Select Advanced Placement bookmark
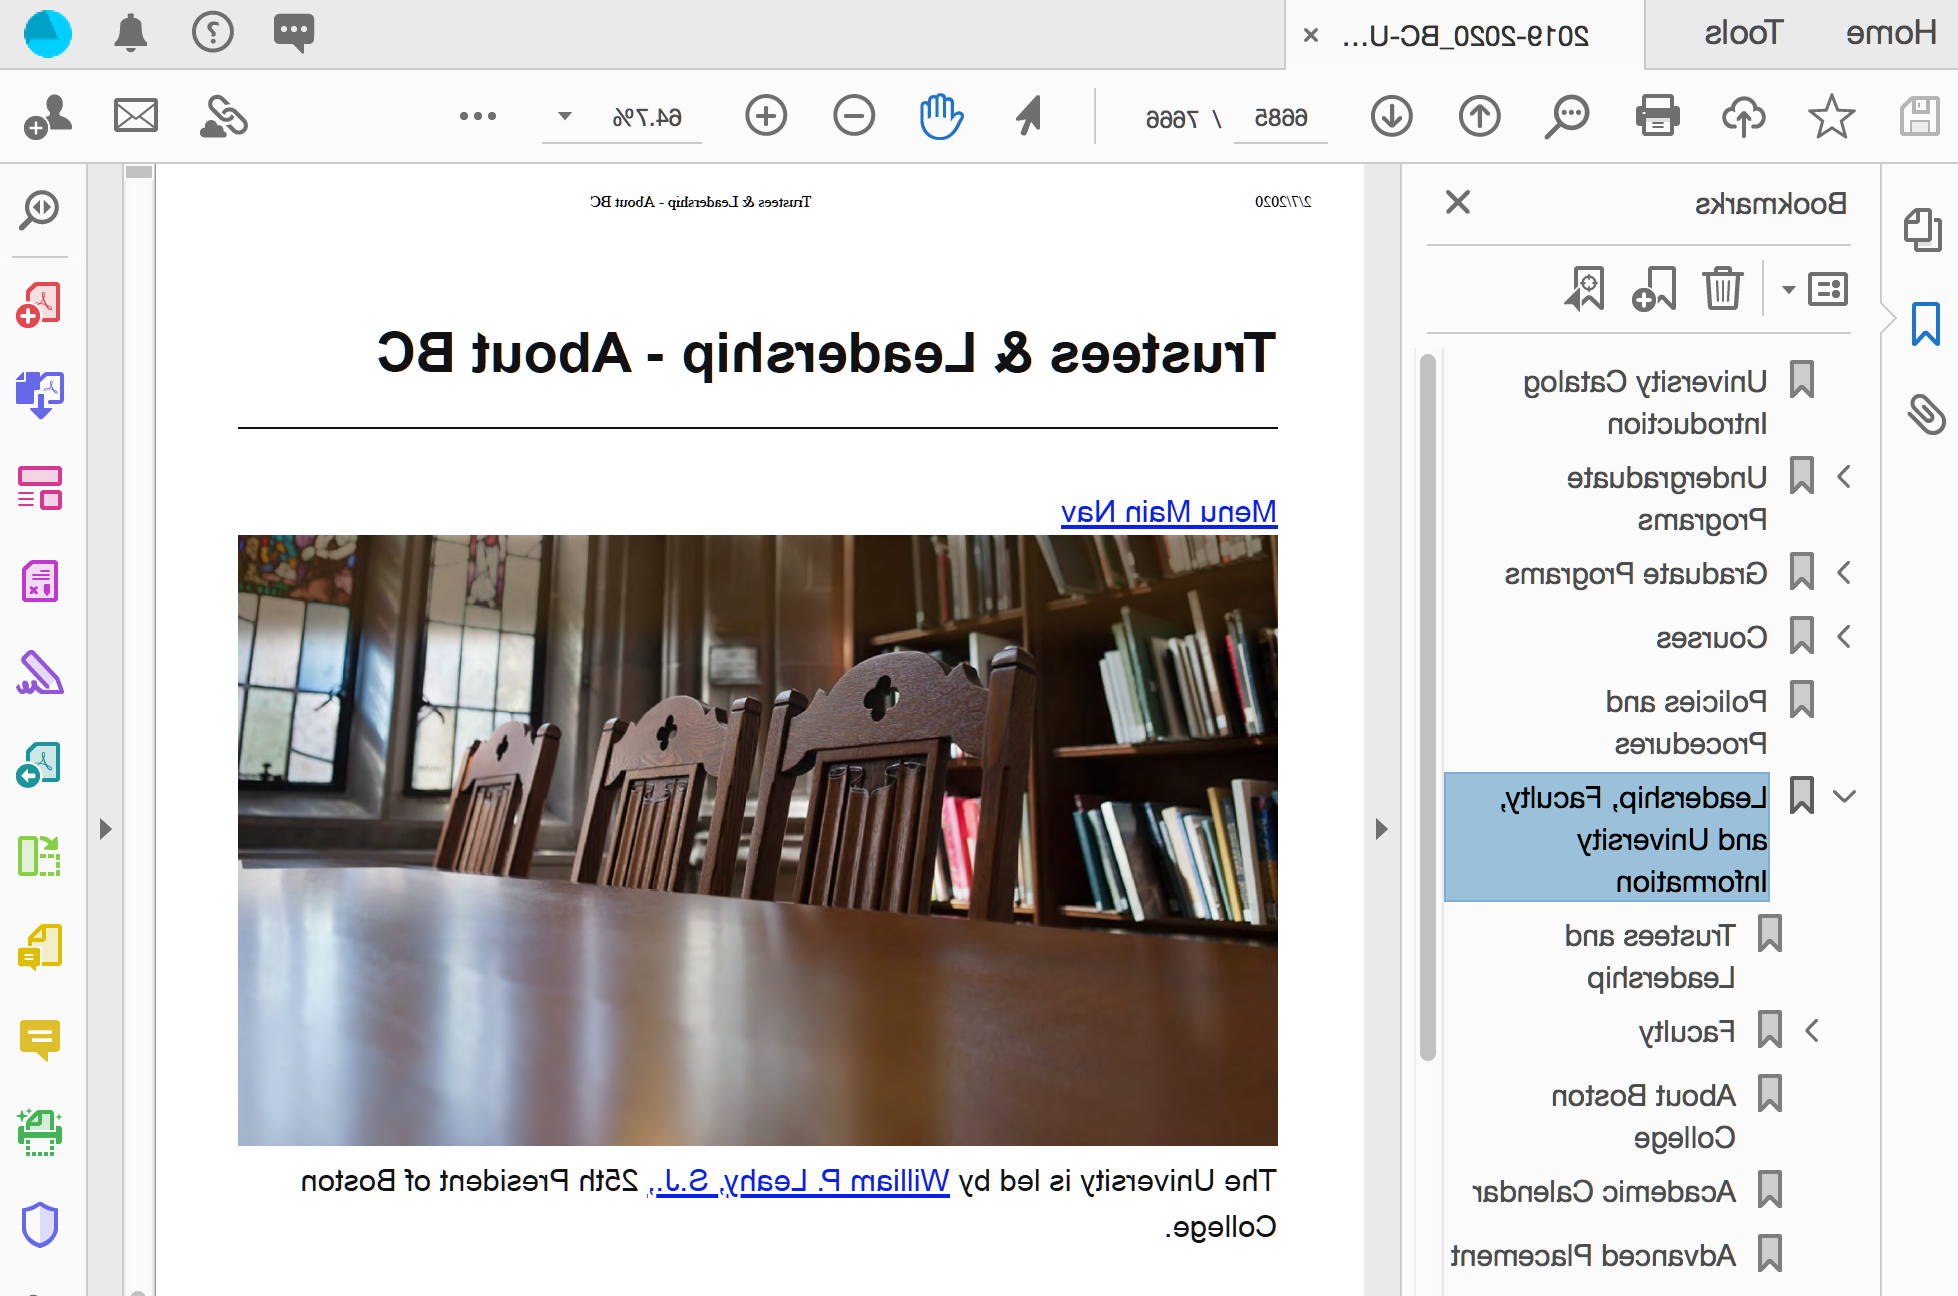This screenshot has height=1296, width=1958. point(1593,1255)
